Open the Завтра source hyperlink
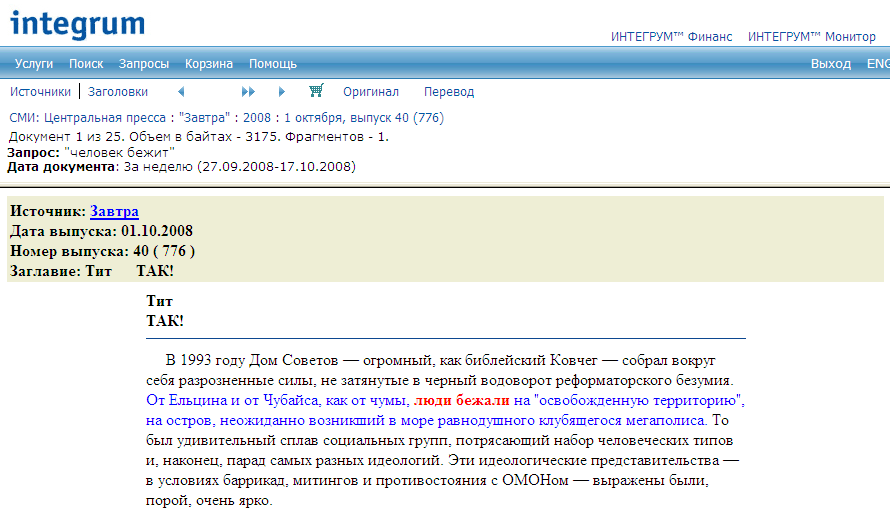 pos(114,211)
